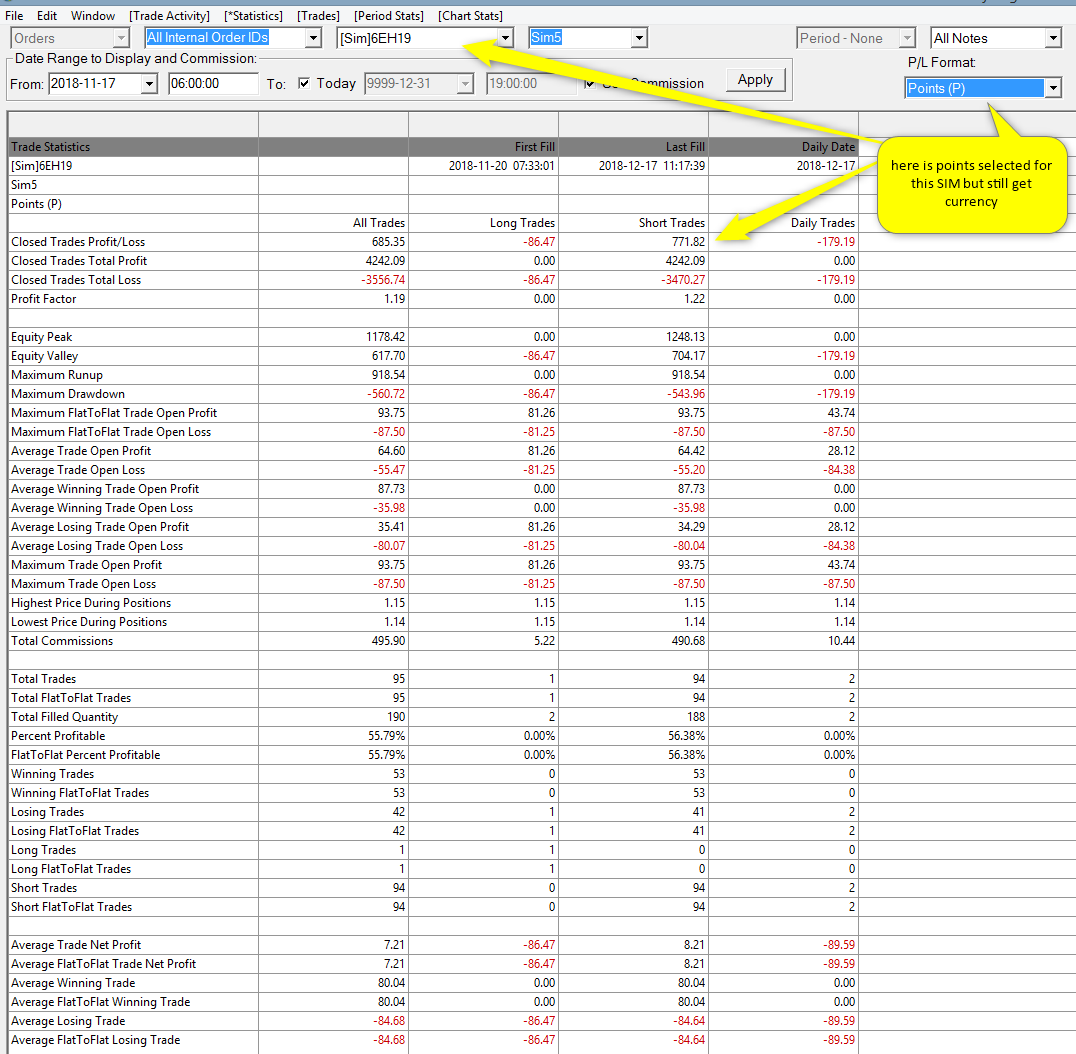Switch to the [Trade Activity] tab

pyautogui.click(x=169, y=16)
